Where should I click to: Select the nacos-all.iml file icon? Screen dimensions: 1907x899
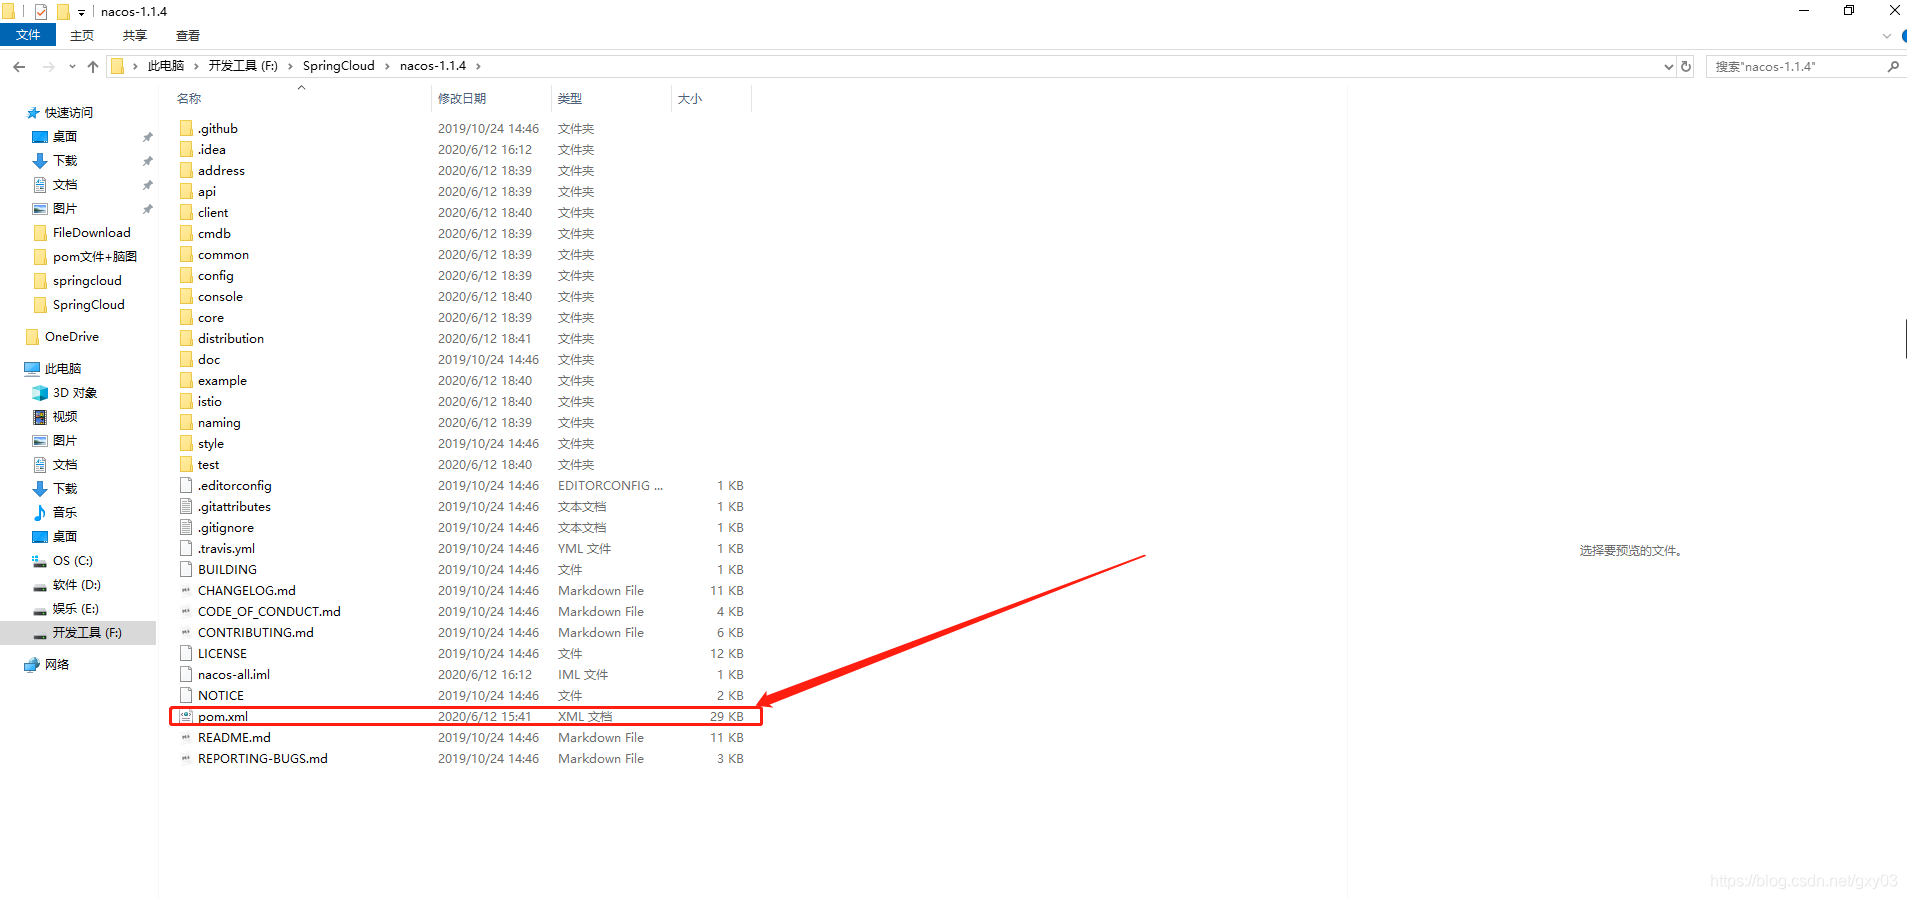tap(186, 674)
